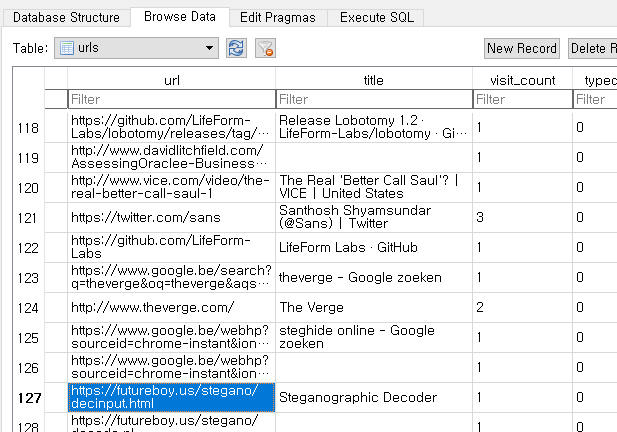The height and width of the screenshot is (432, 617).
Task: Select the github.com/LifeForm-Labs url in row 122
Action: pyautogui.click(x=172, y=247)
